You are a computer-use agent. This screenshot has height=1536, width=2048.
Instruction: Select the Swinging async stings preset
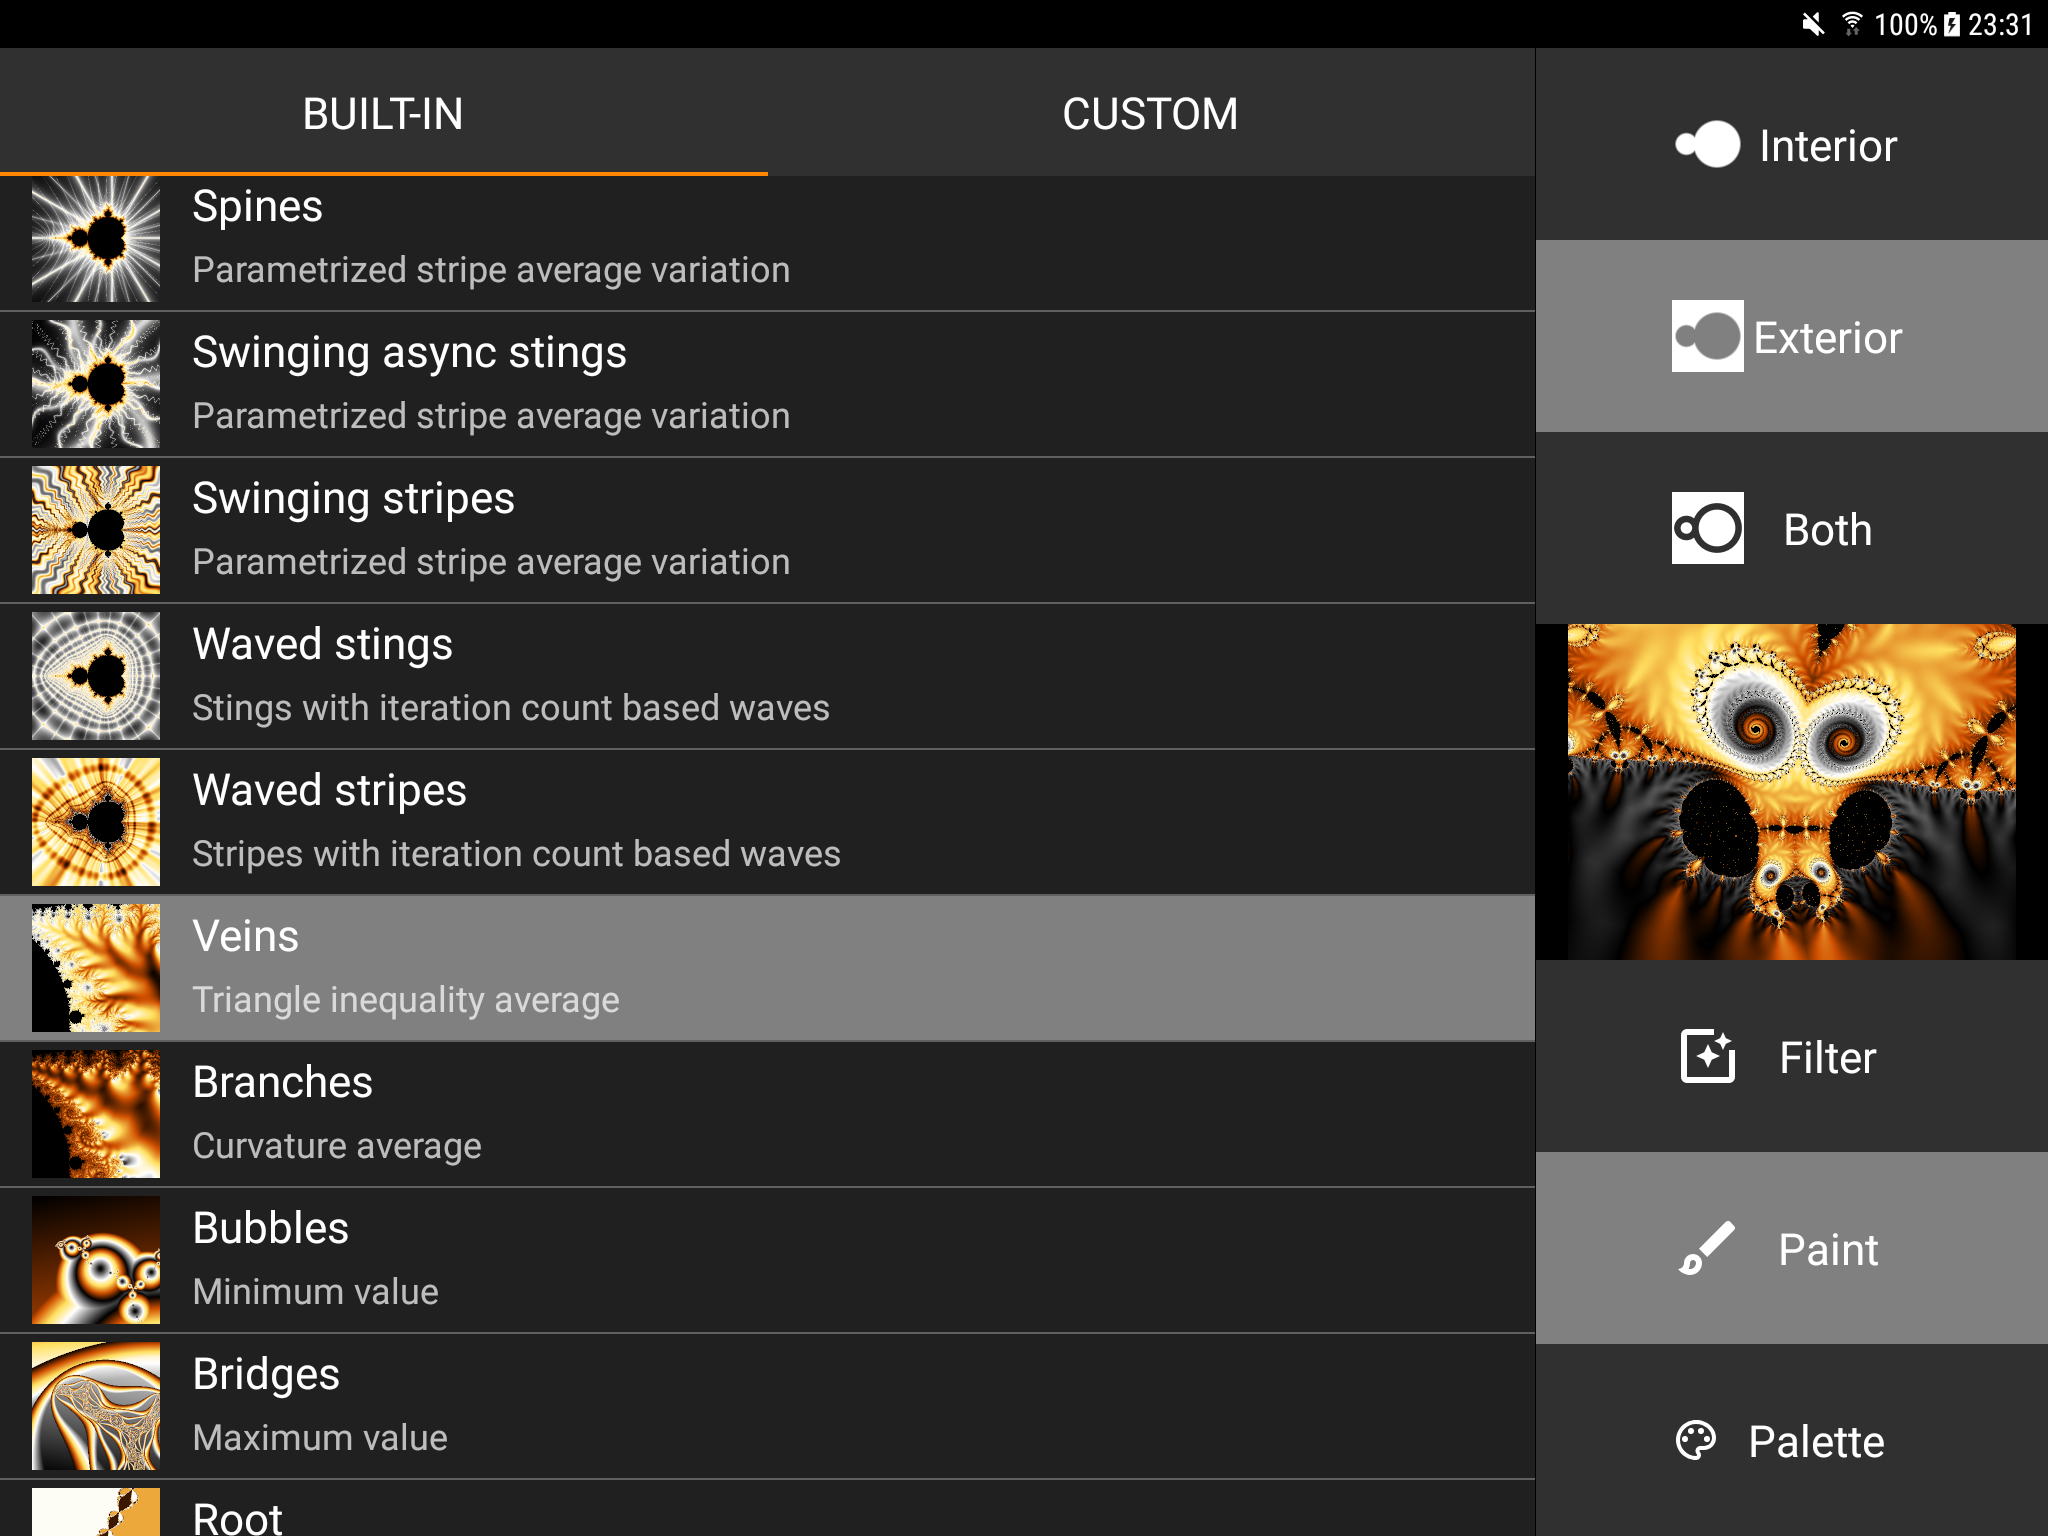[x=700, y=382]
